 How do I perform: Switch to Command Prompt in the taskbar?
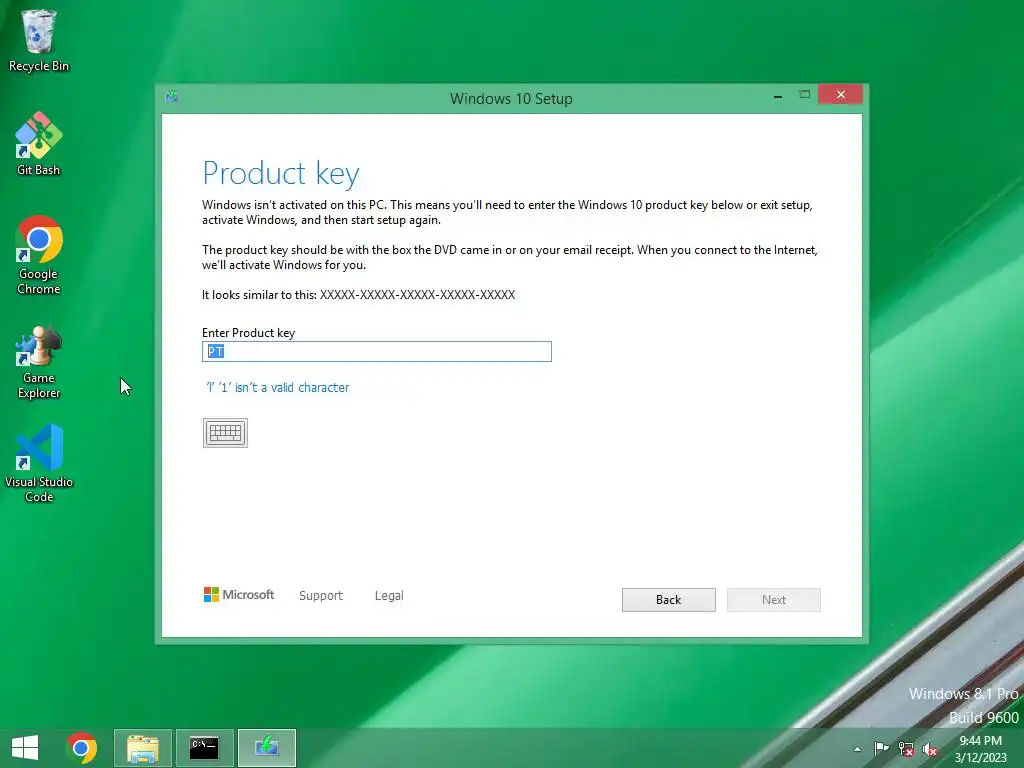point(204,748)
